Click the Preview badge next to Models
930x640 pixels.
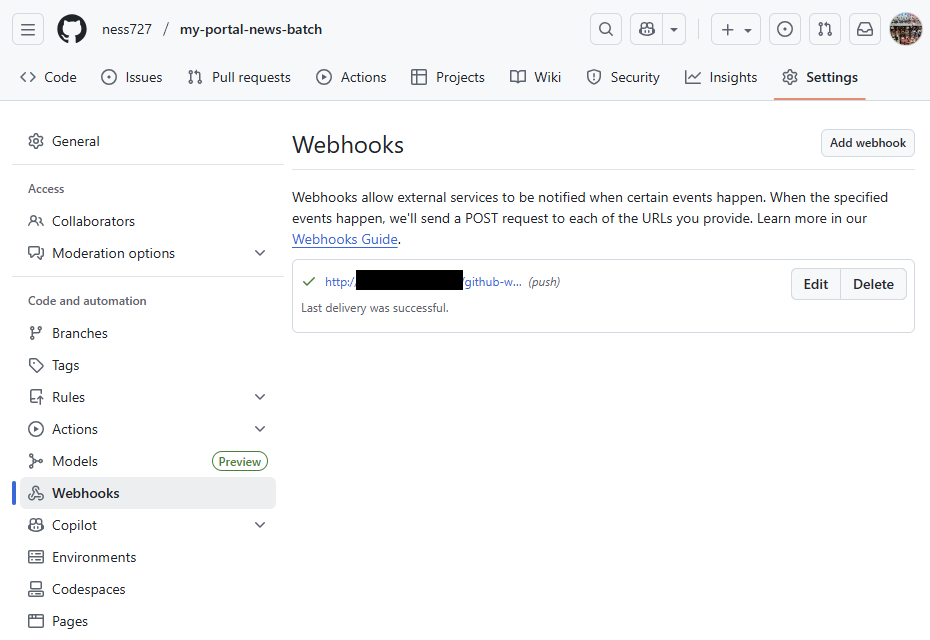(x=240, y=461)
